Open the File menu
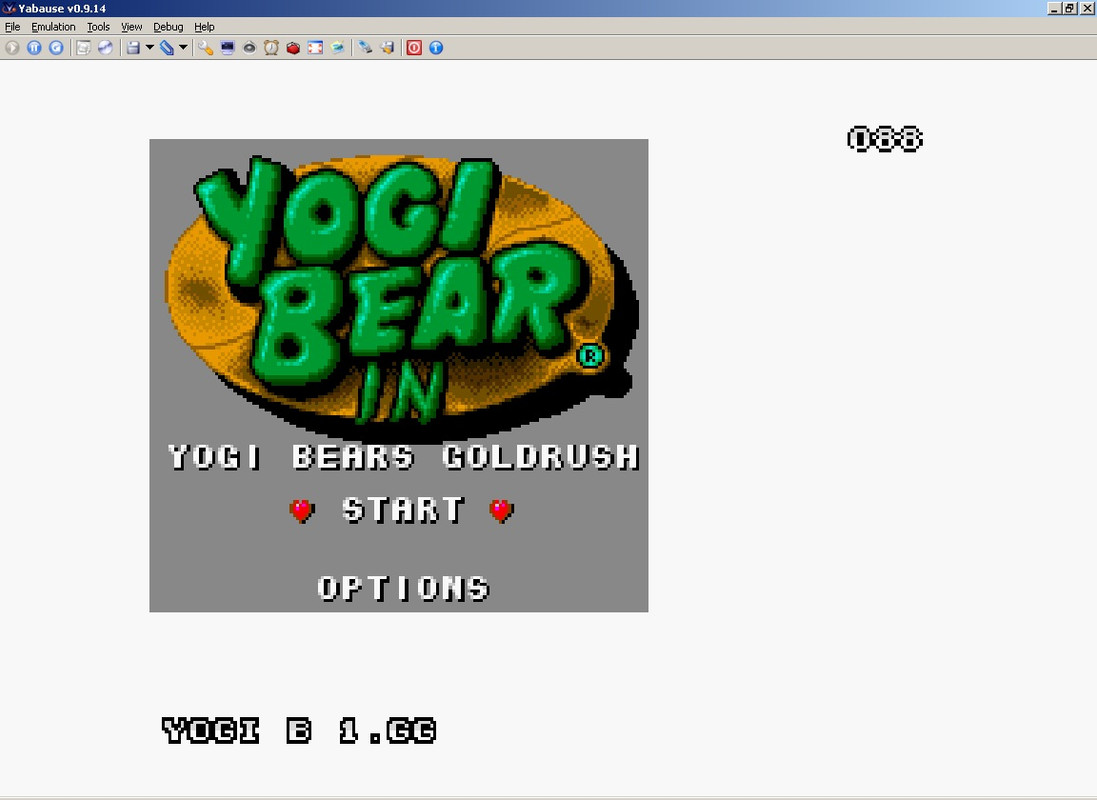 [x=13, y=27]
